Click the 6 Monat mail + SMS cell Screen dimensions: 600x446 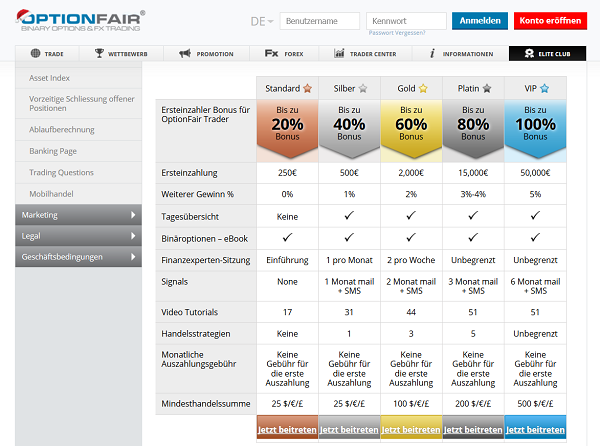pos(535,286)
